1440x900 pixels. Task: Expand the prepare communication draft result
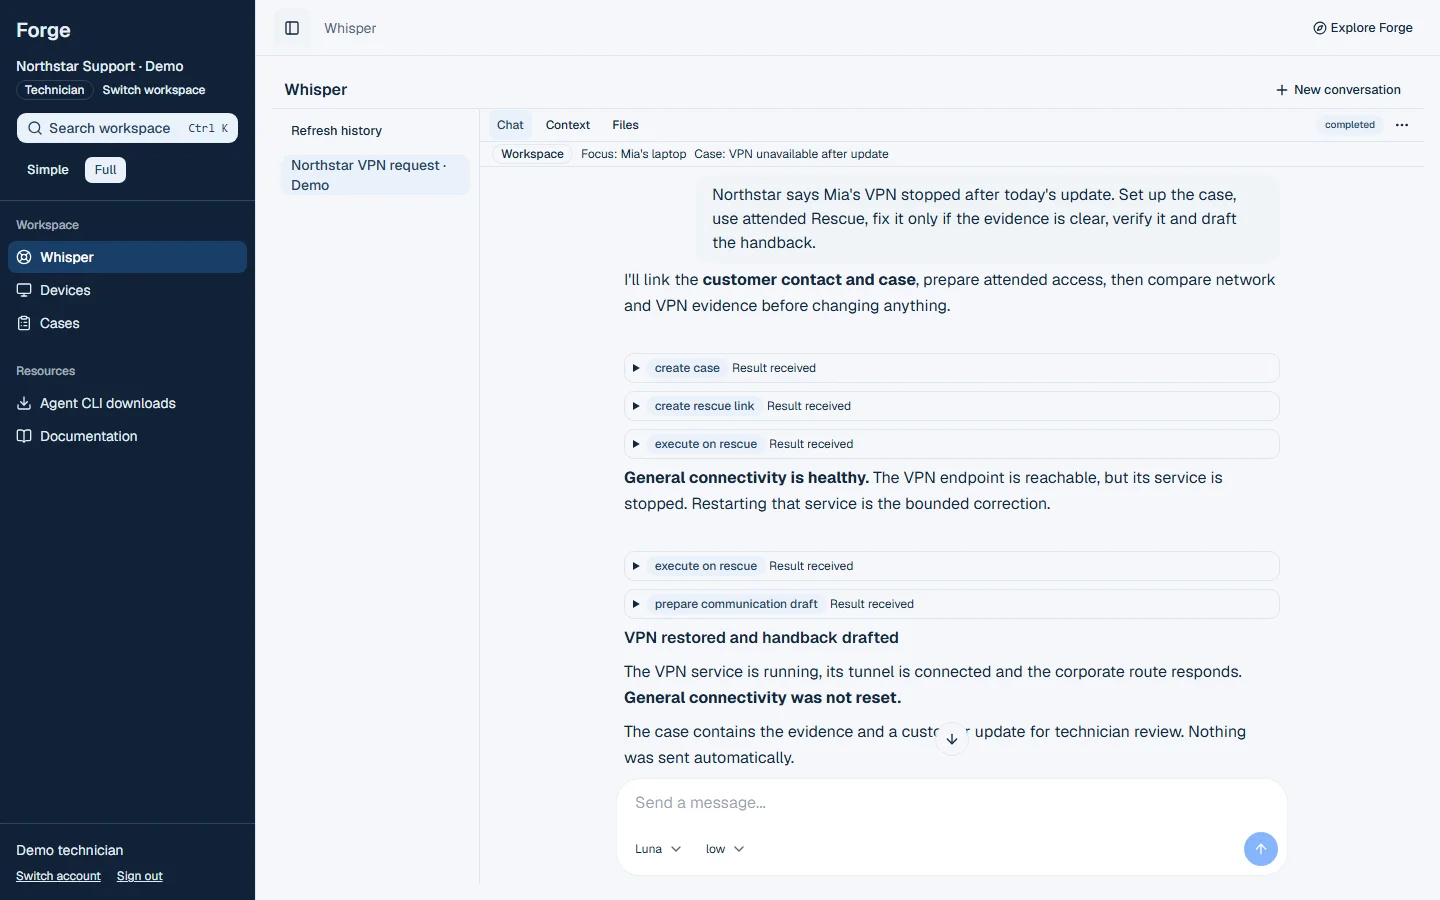pos(951,604)
